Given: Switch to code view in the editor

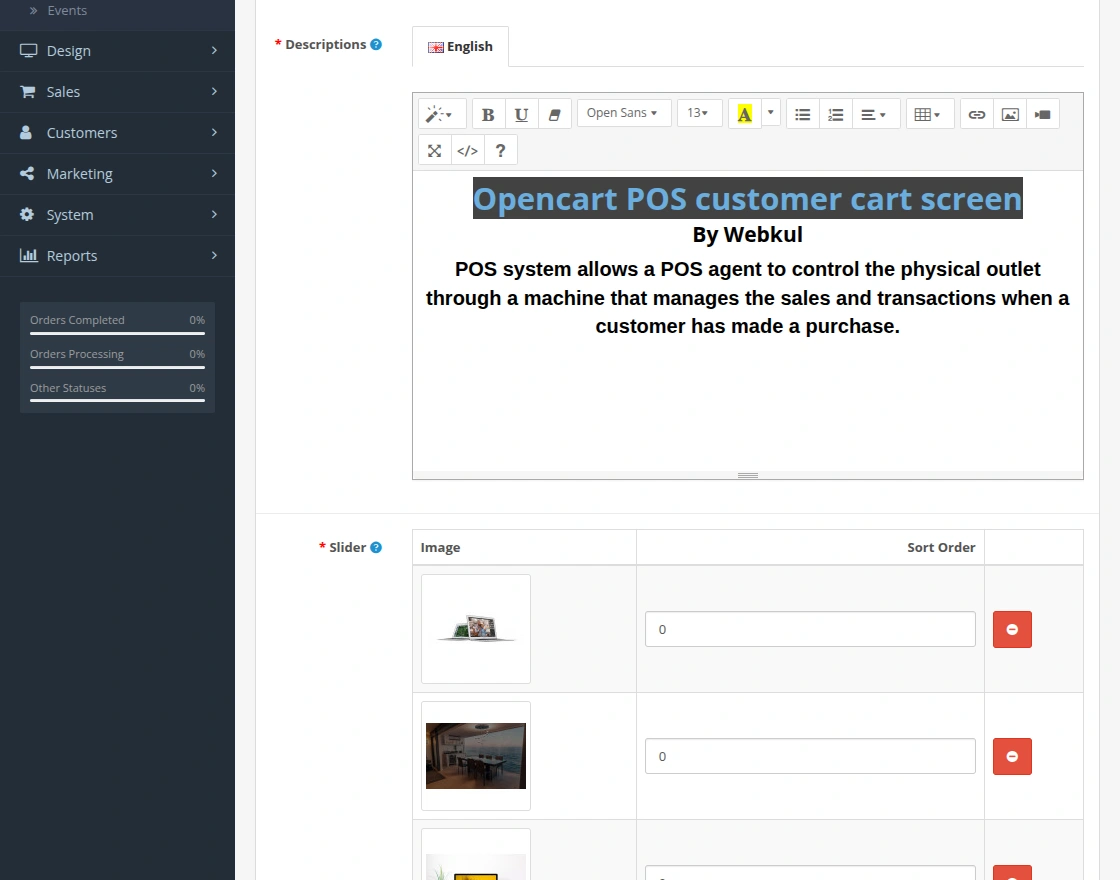Looking at the screenshot, I should (x=467, y=150).
